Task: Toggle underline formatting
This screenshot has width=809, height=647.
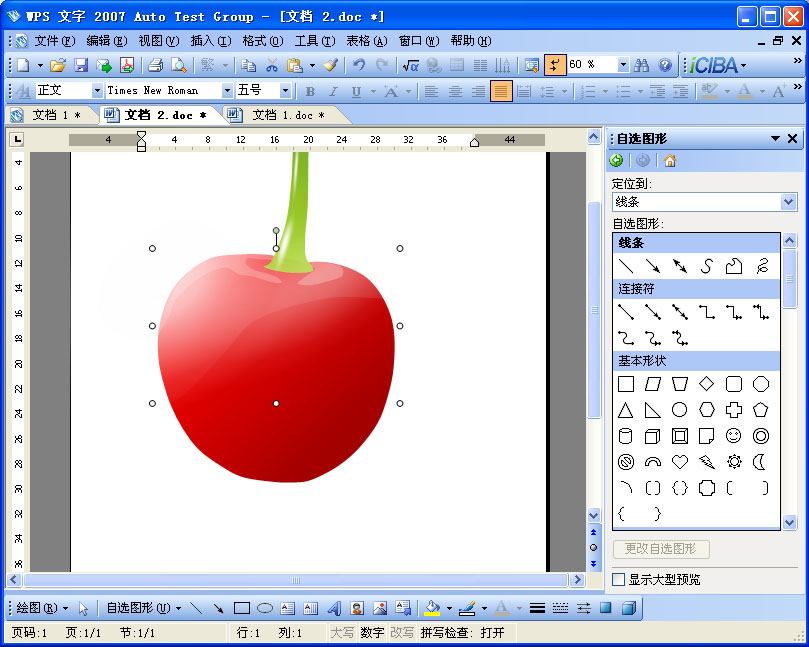Action: (x=357, y=90)
